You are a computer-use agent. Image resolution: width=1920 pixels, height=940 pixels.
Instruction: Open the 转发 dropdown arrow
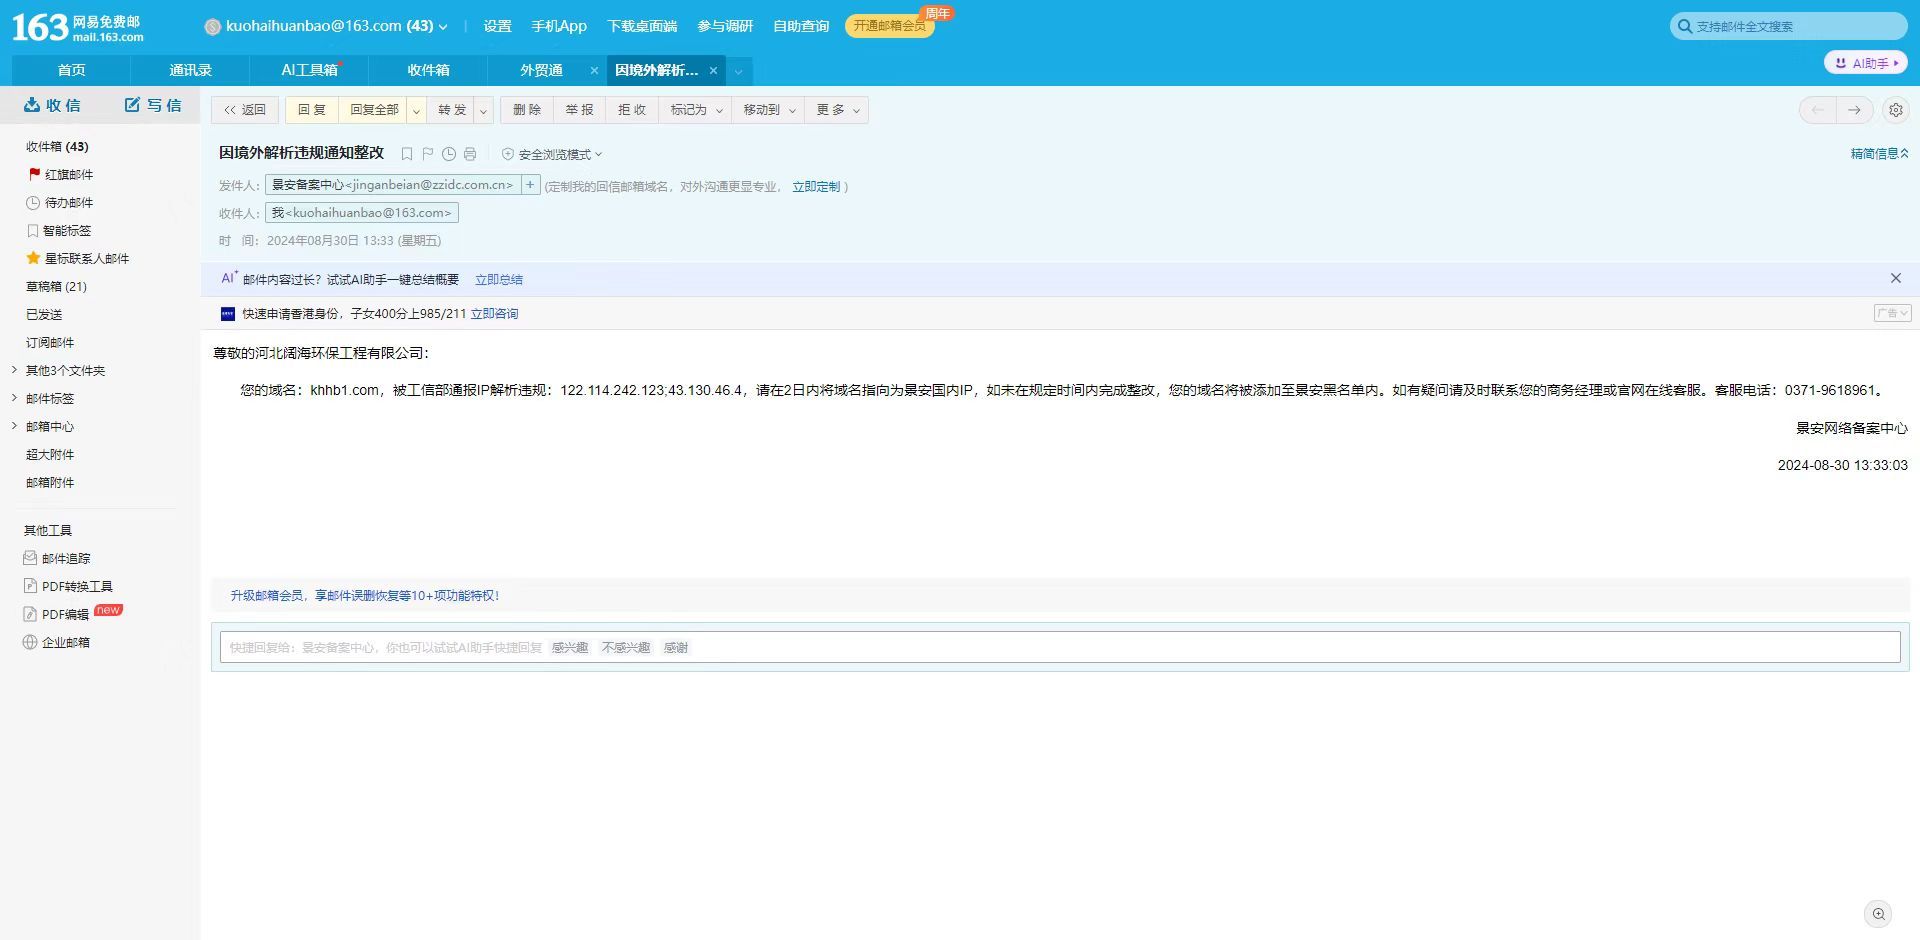point(483,110)
